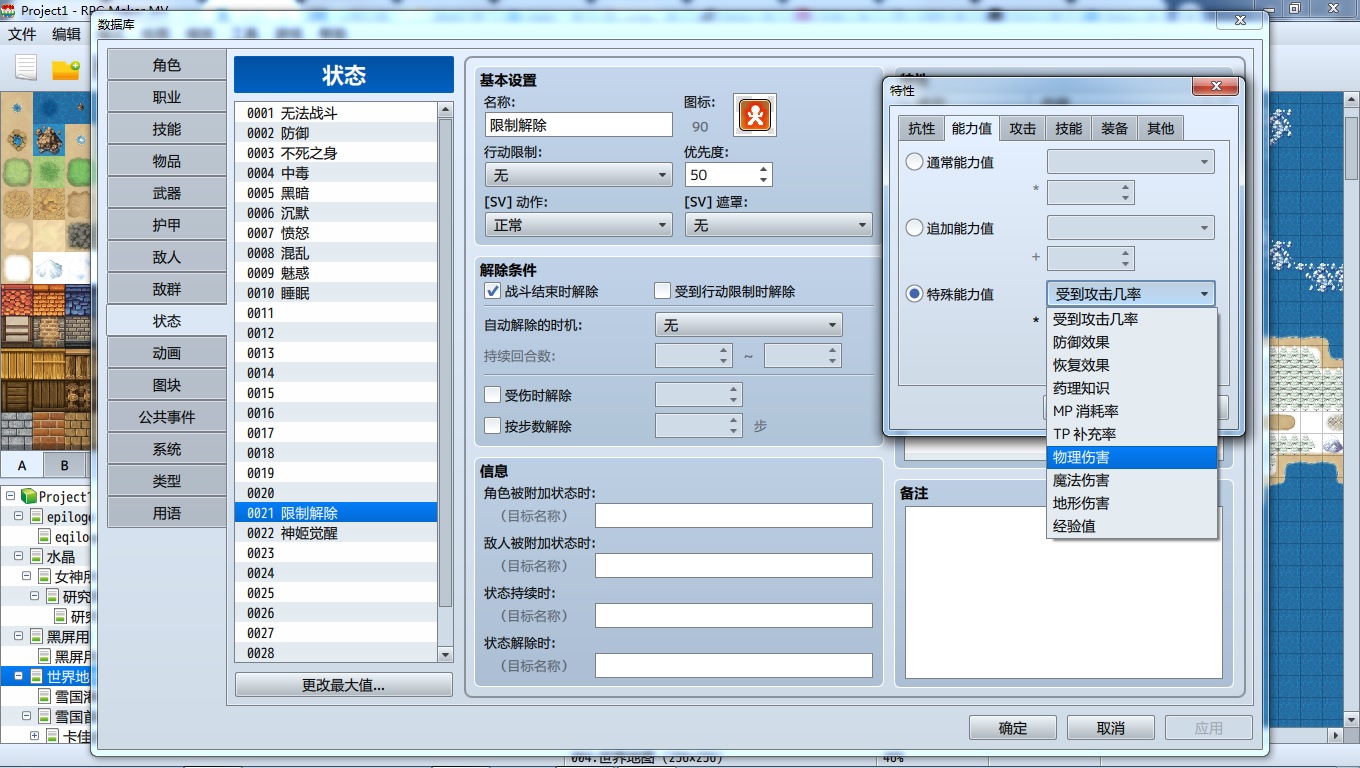Open the 公共事件 database category

point(167,417)
